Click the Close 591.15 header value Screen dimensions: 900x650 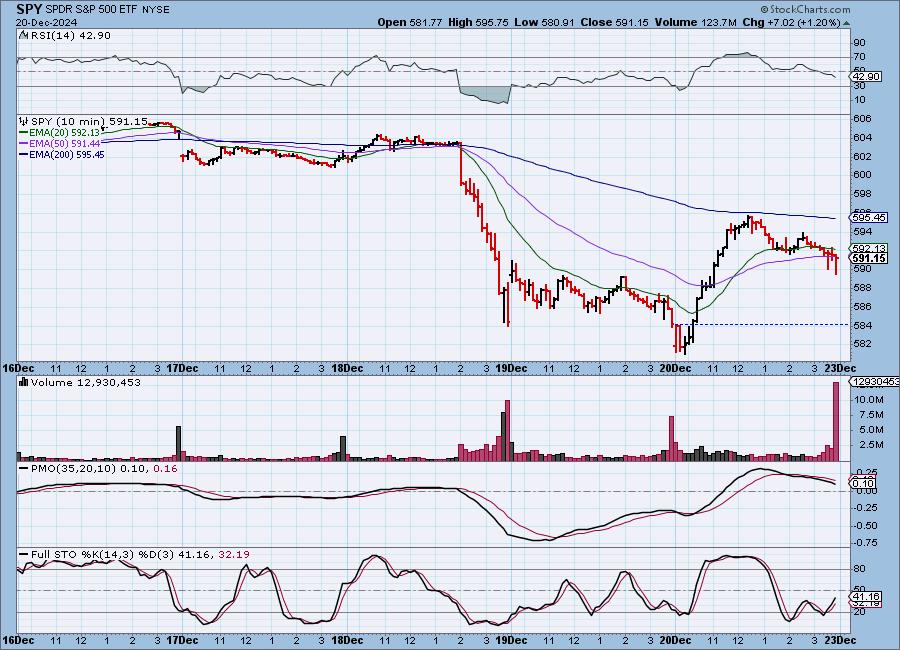[614, 22]
